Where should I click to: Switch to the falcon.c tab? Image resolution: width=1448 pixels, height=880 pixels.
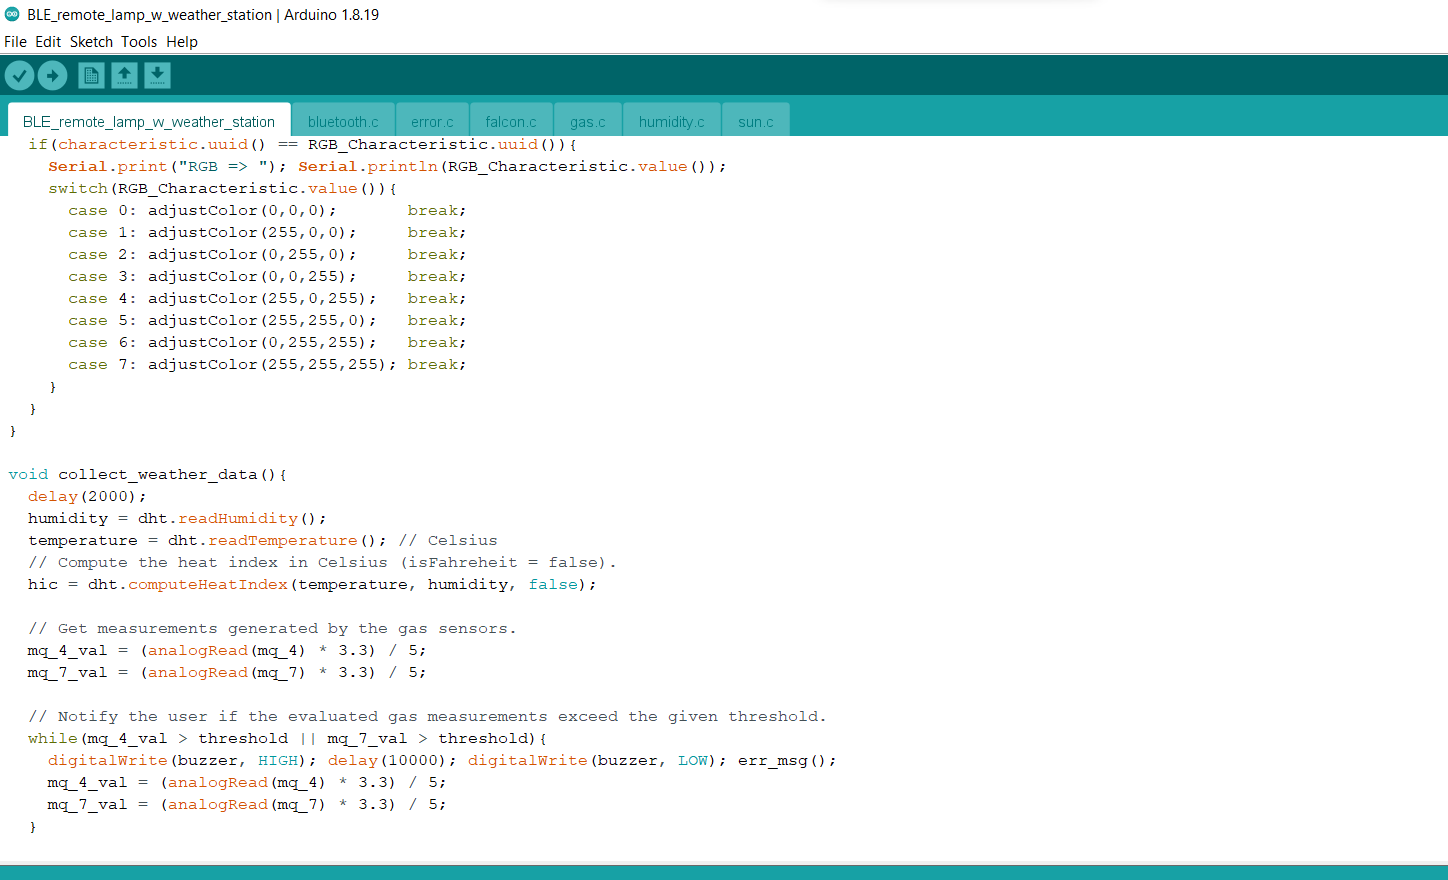click(510, 121)
